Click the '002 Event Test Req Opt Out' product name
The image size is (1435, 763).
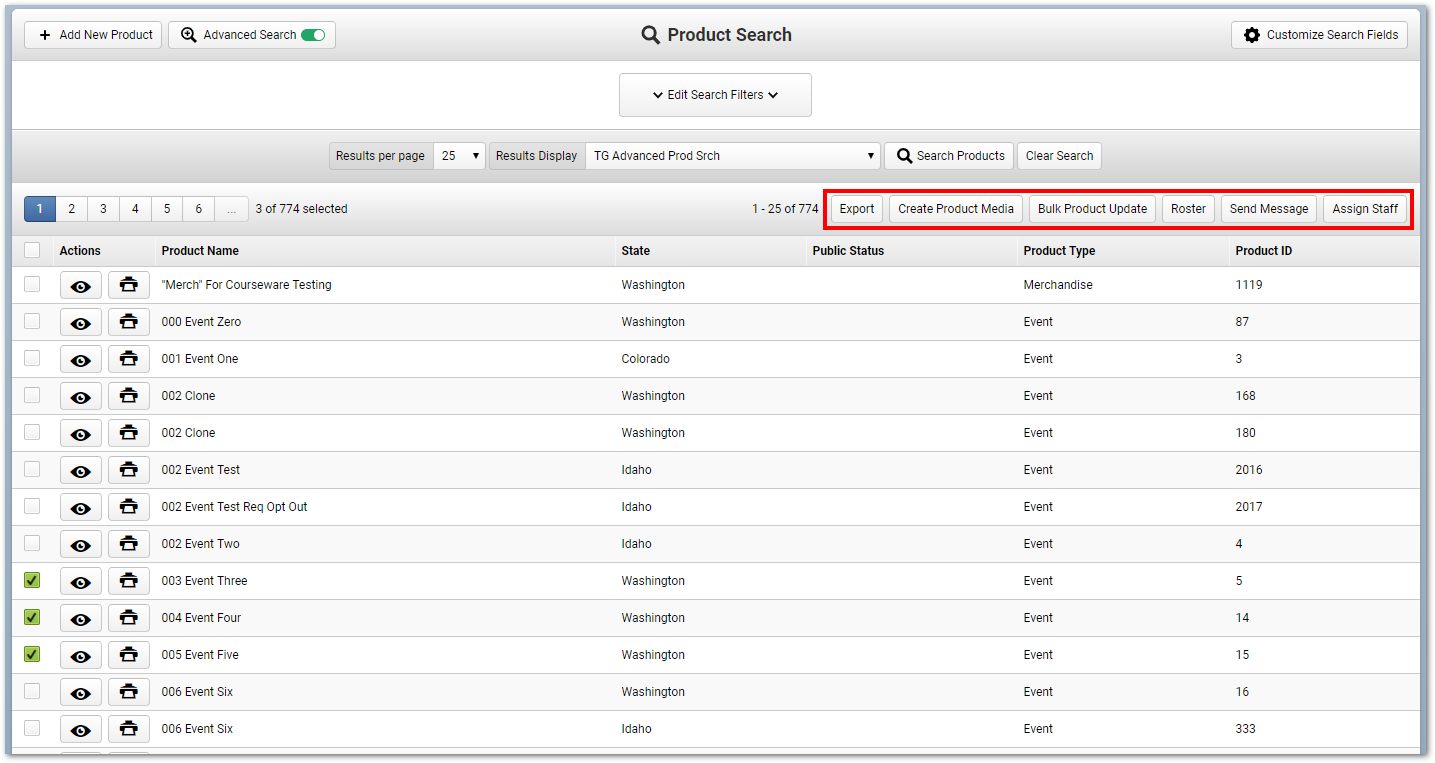[x=234, y=507]
